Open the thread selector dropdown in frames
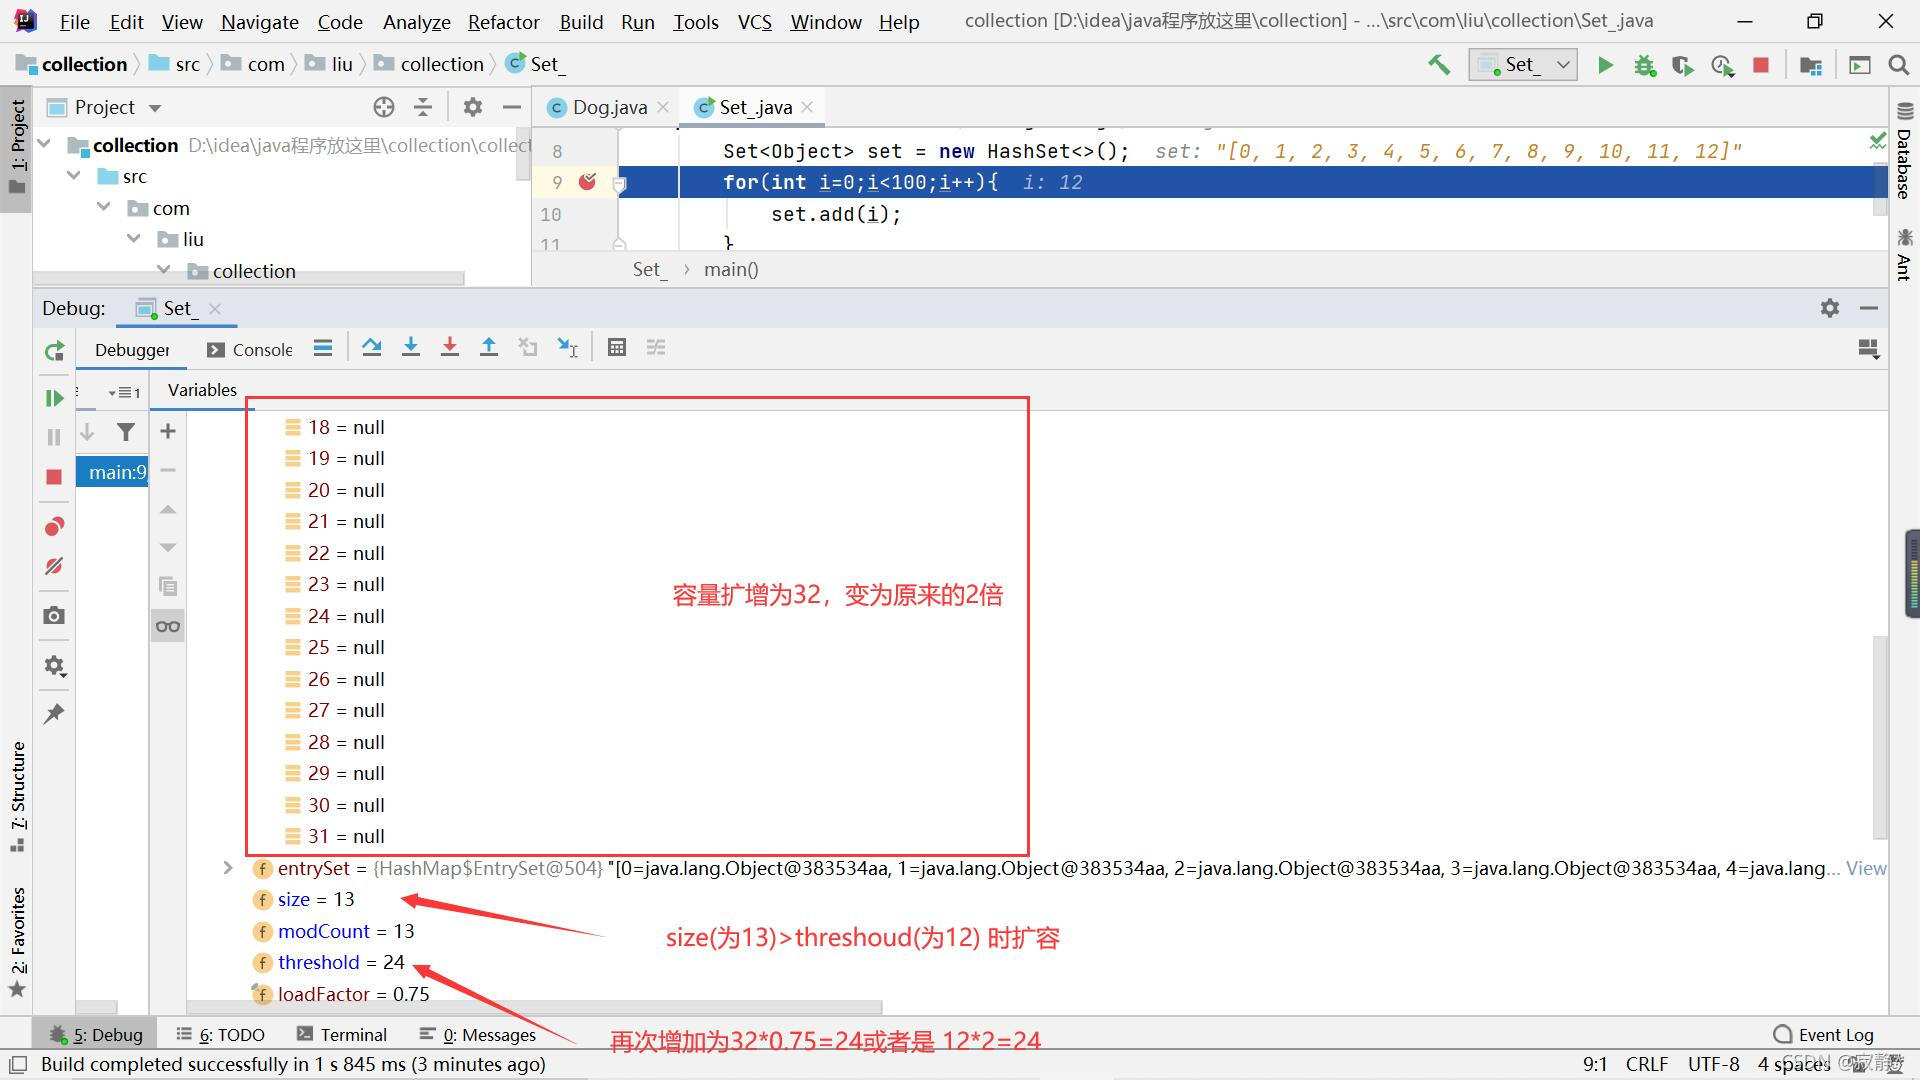Screen dimensions: 1920x1080 pos(125,392)
